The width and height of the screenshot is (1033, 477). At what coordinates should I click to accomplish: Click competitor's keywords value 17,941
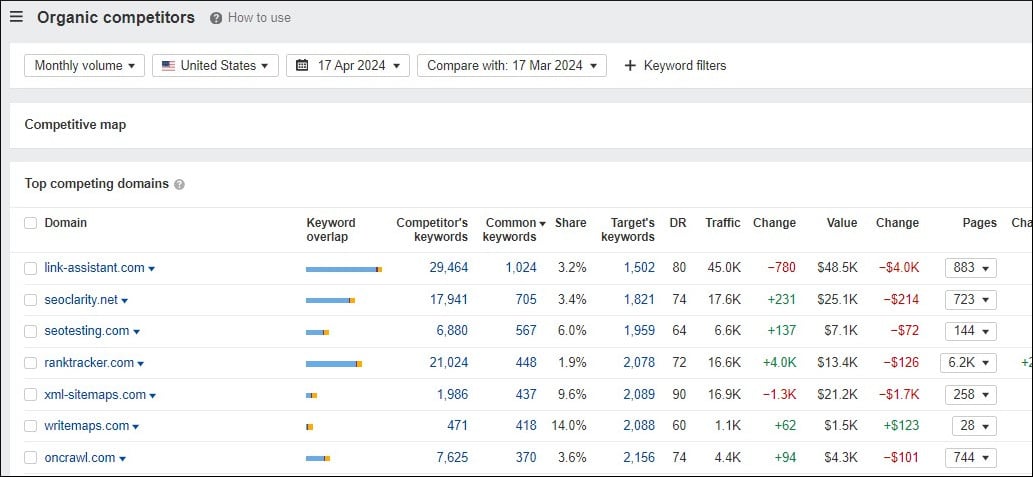pyautogui.click(x=448, y=299)
